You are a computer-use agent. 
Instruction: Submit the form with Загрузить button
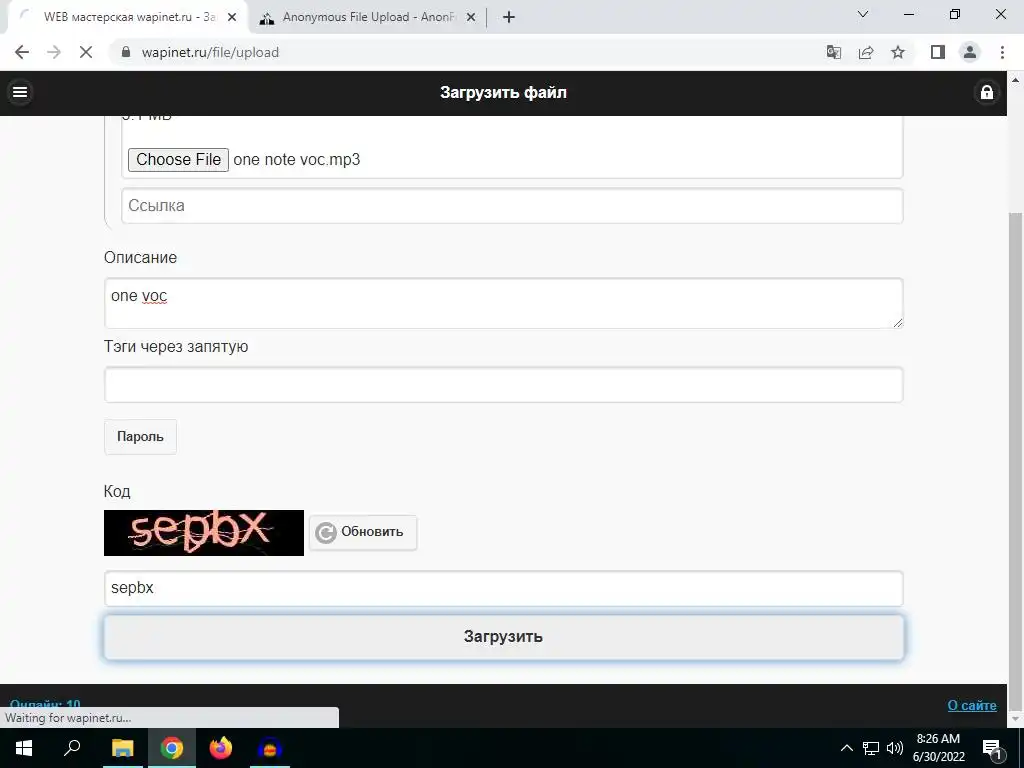click(x=504, y=637)
